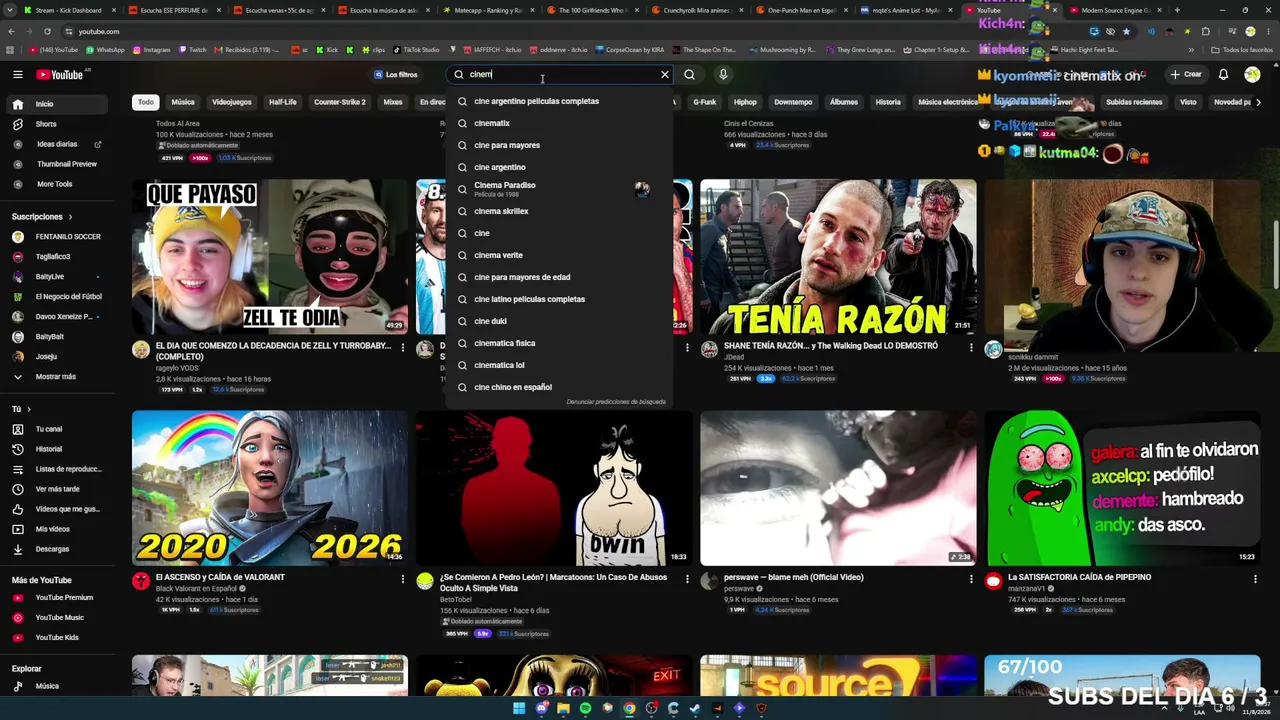Viewport: 1280px width, 720px height.
Task: Choose suggestion "cinematix"
Action: (x=560, y=123)
